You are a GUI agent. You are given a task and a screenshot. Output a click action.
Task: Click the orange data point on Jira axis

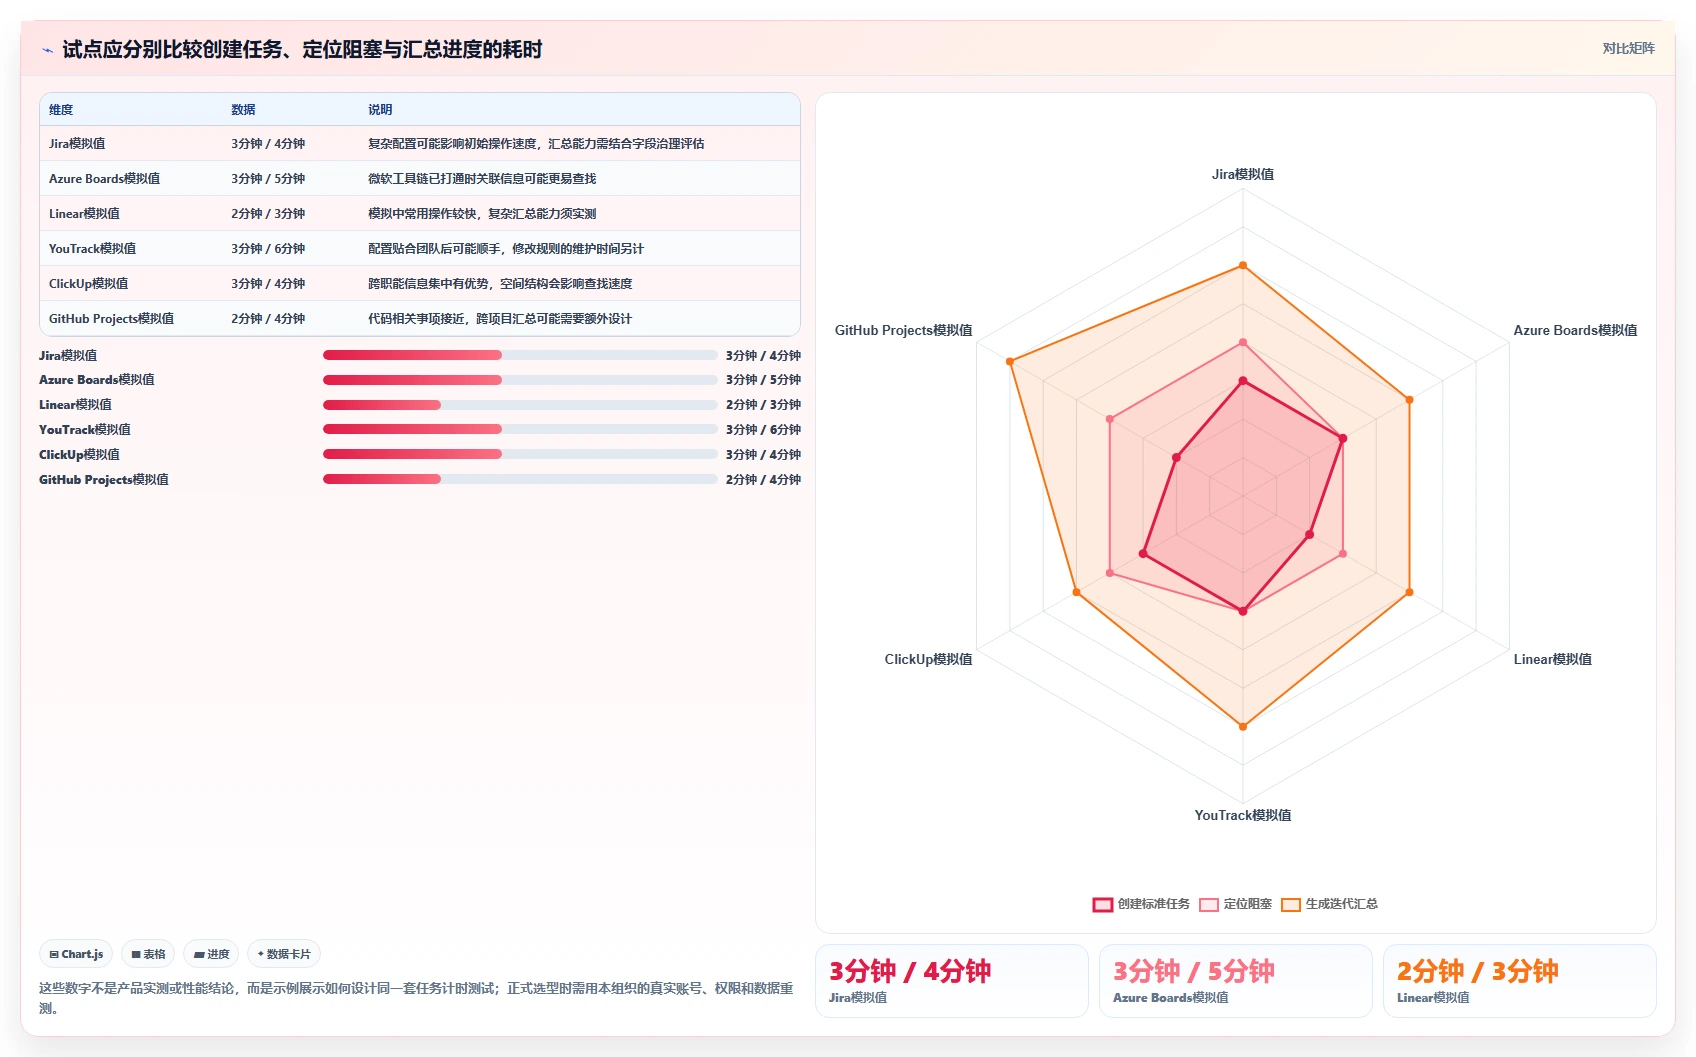click(1243, 265)
